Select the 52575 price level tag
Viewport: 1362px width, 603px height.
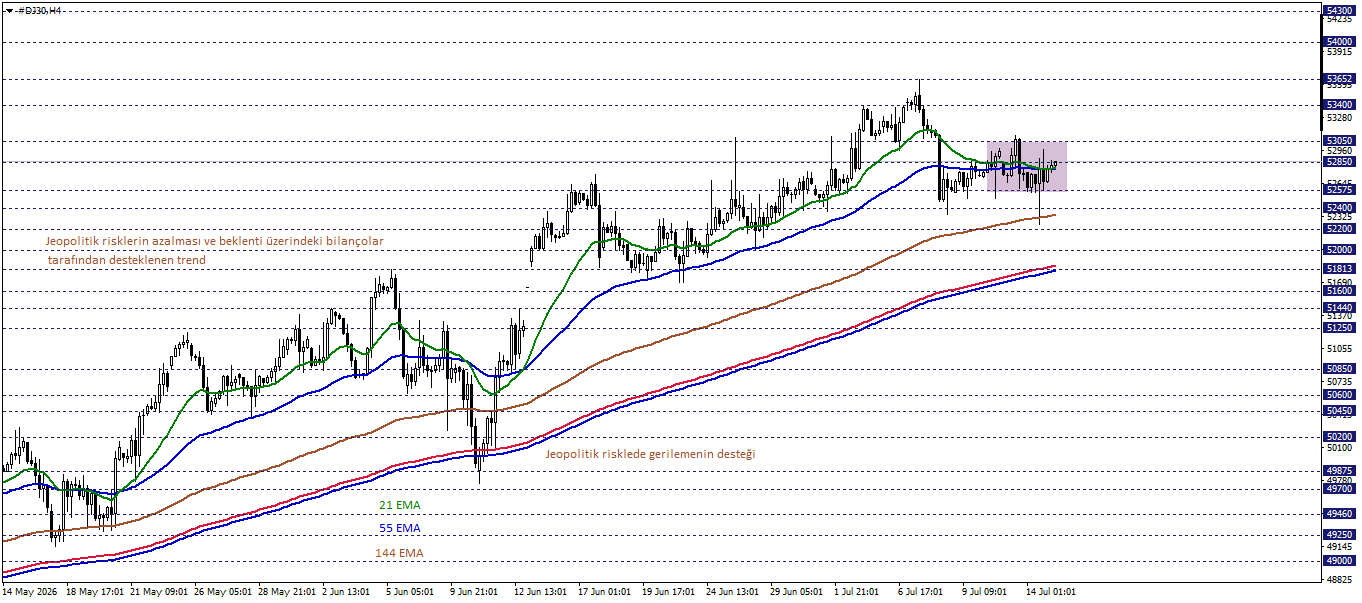pos(1339,189)
